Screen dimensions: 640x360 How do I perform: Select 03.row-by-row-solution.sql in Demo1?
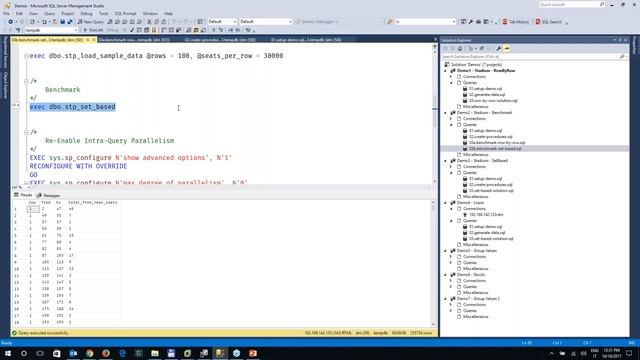point(493,101)
